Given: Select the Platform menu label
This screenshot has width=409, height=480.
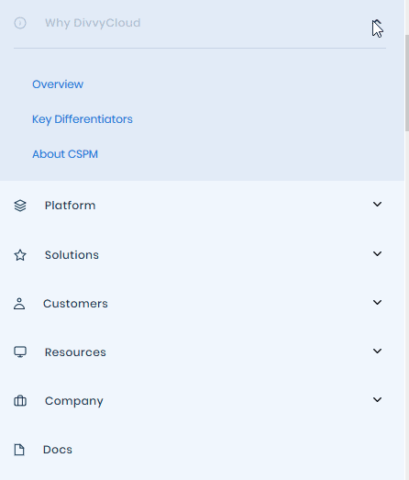Looking at the screenshot, I should (x=70, y=205).
